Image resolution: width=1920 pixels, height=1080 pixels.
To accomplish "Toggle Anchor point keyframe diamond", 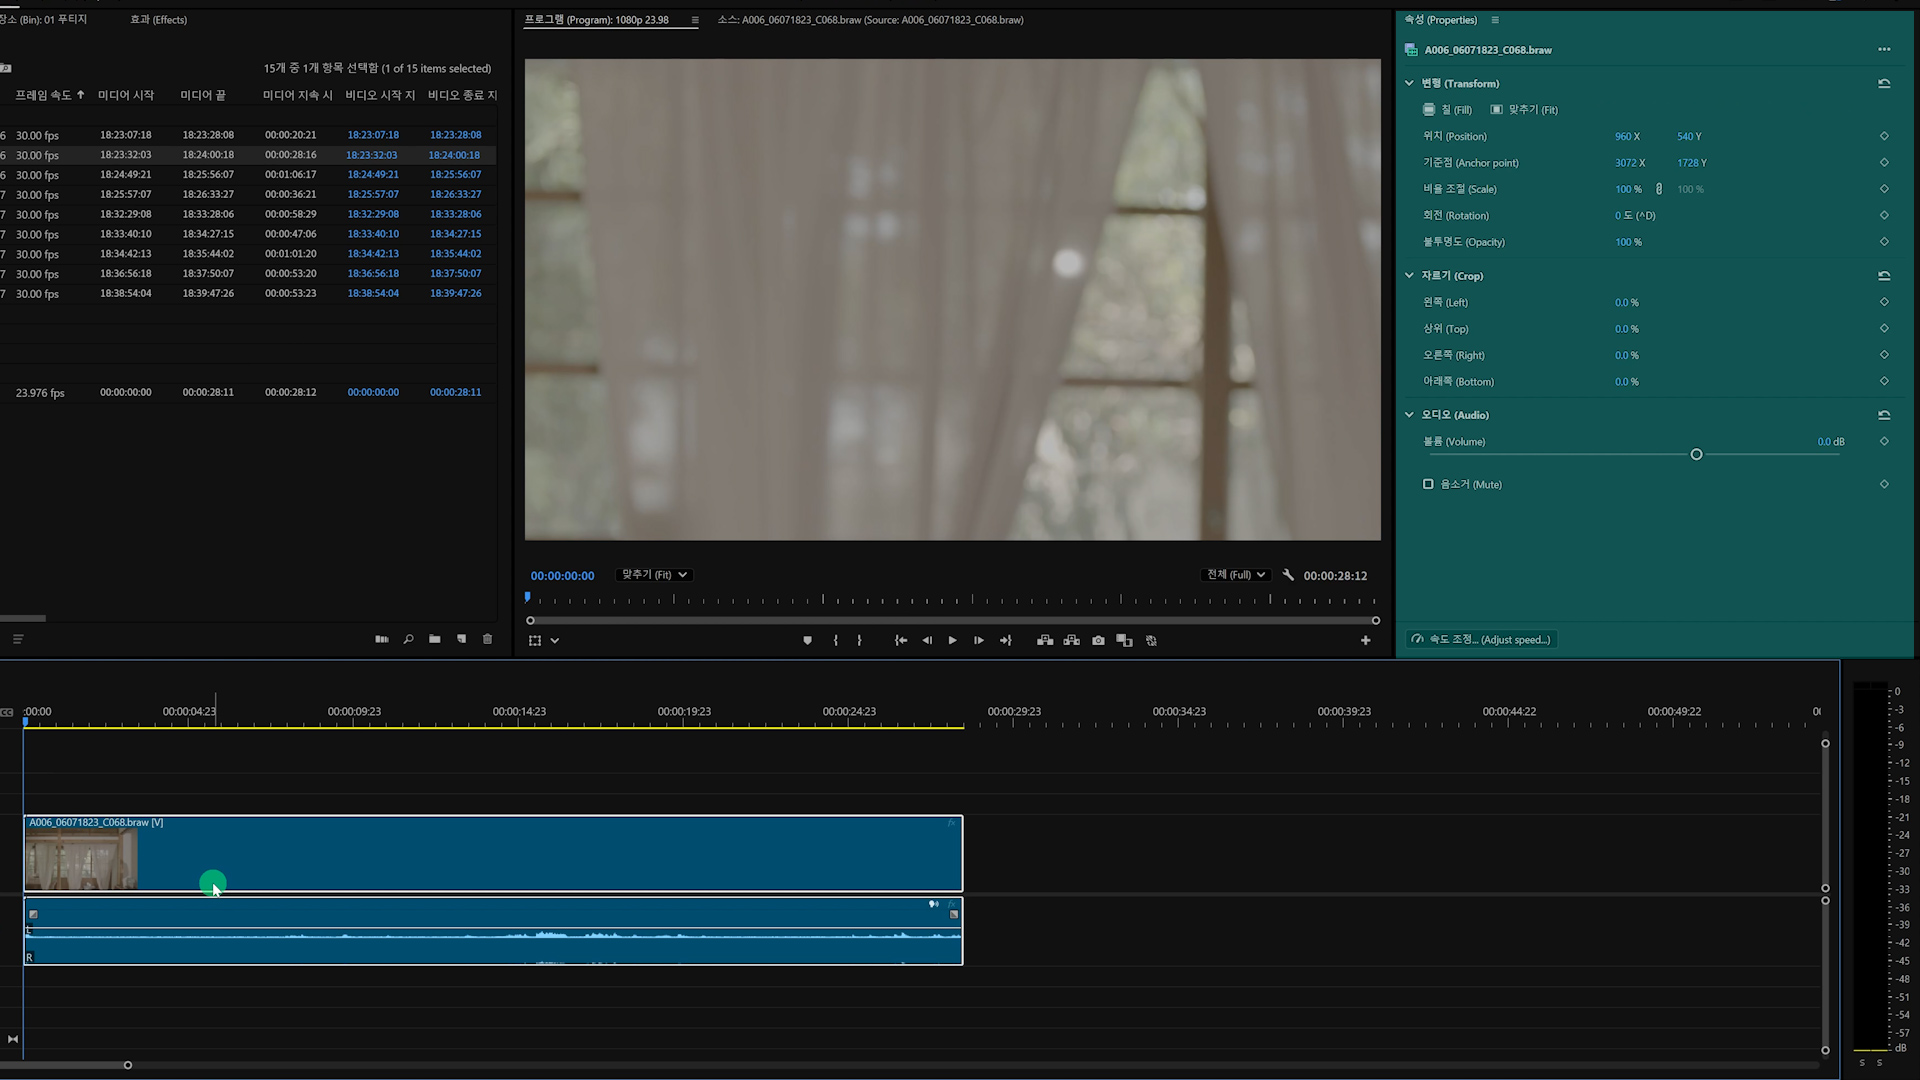I will tap(1884, 162).
